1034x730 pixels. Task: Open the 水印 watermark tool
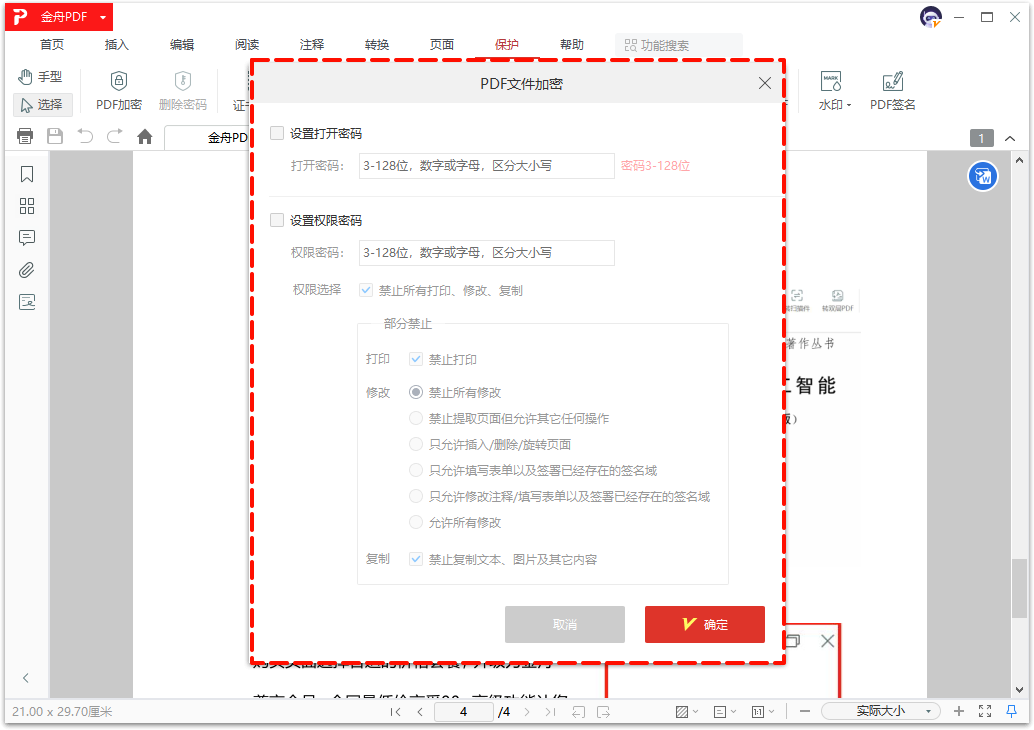click(x=834, y=90)
